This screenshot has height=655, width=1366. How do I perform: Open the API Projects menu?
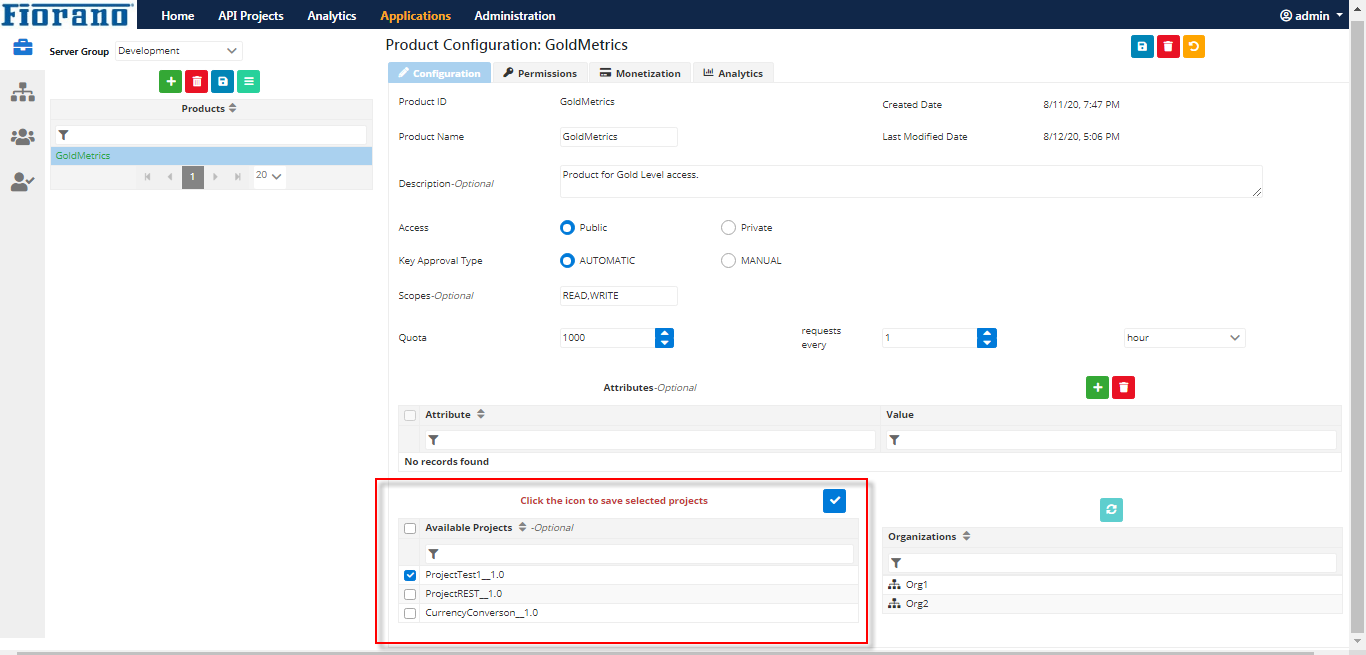click(x=251, y=15)
